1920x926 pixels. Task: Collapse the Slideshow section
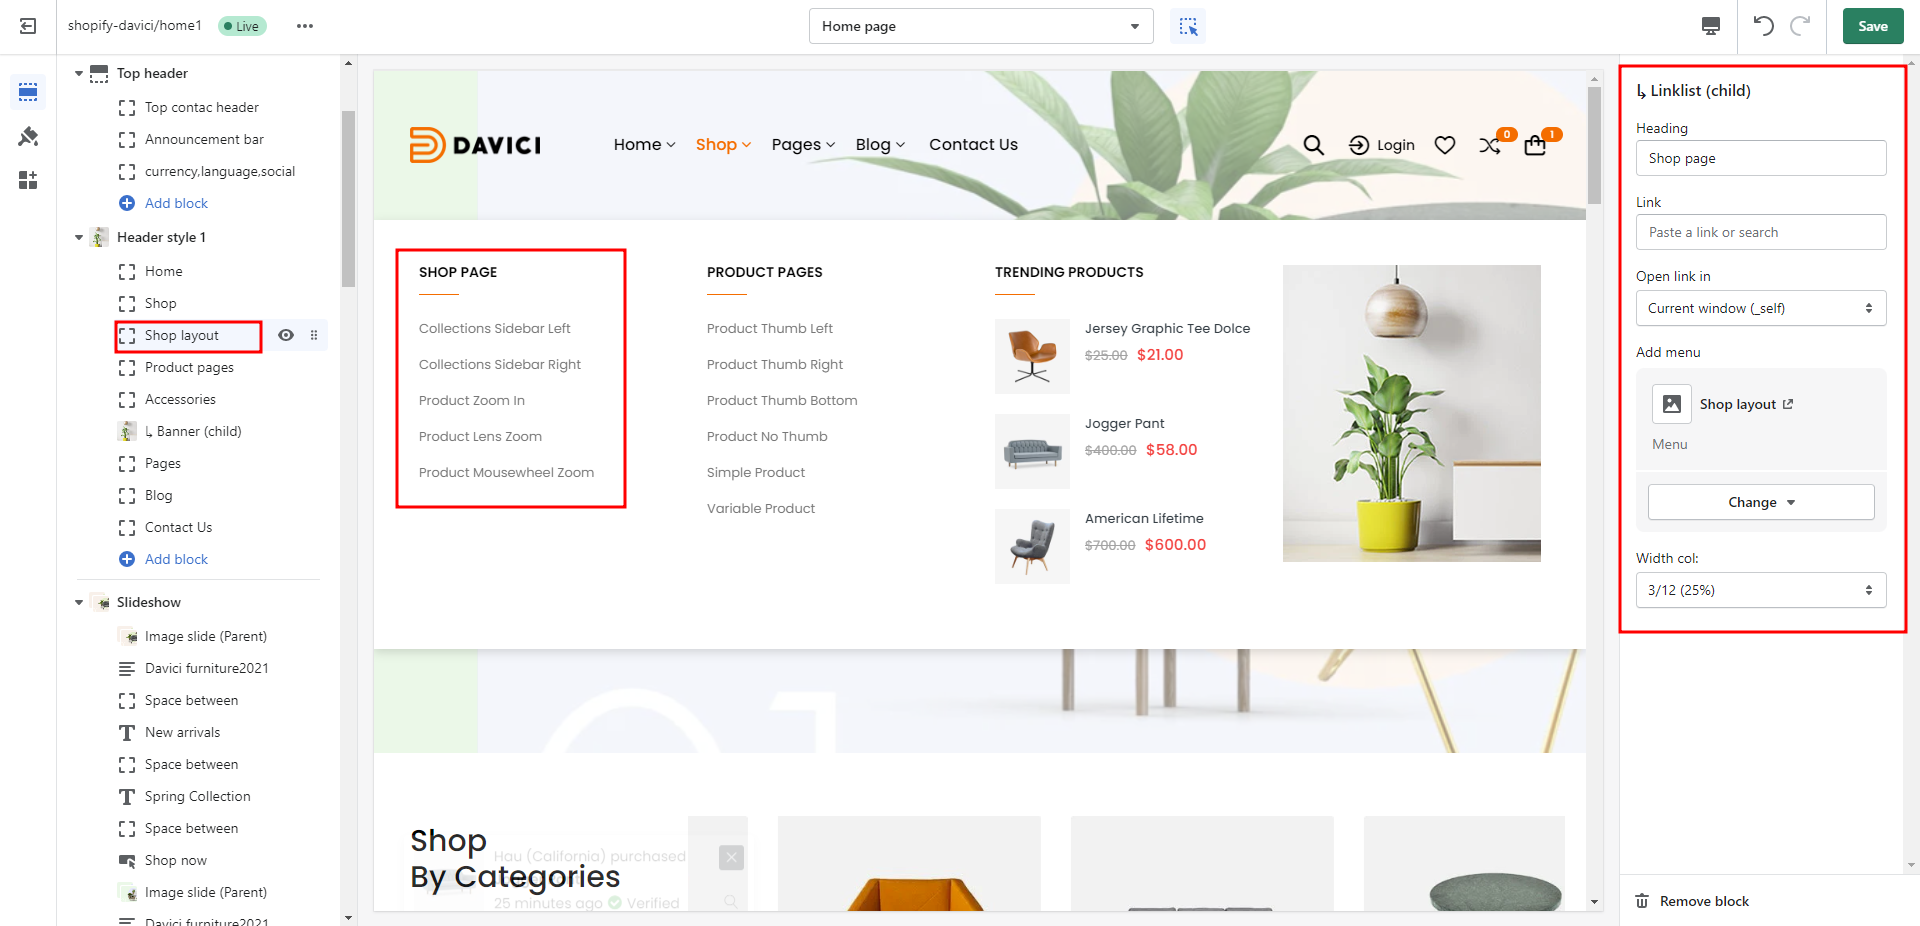pos(79,602)
